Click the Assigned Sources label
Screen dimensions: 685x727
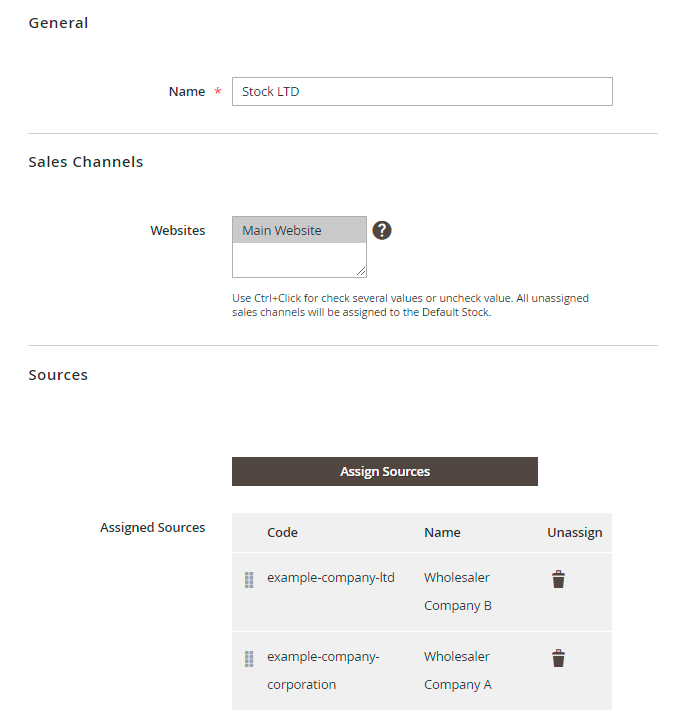tap(153, 527)
